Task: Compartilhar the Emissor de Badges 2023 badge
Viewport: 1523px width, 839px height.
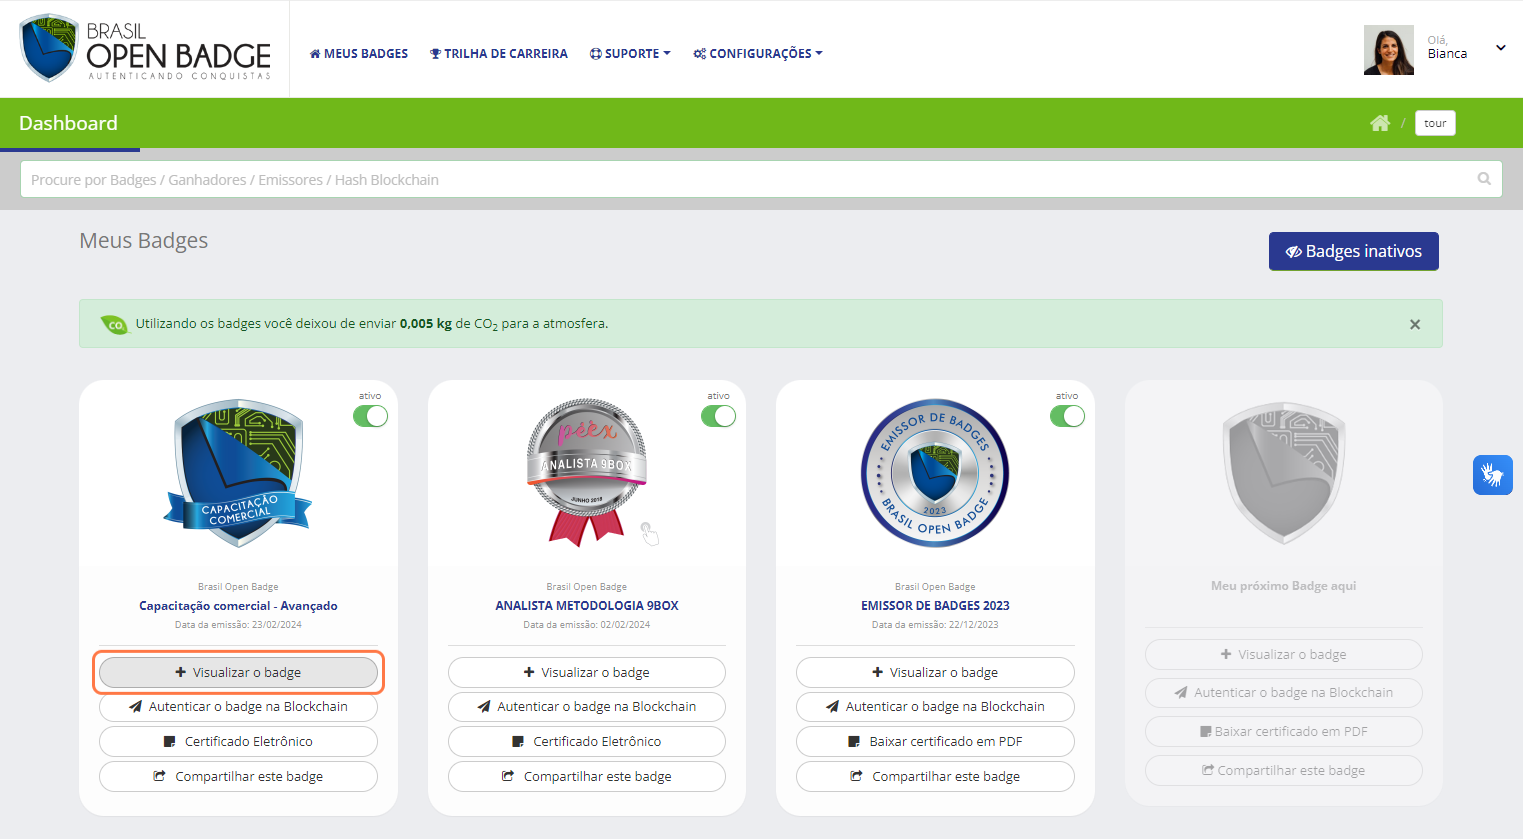Action: coord(935,776)
